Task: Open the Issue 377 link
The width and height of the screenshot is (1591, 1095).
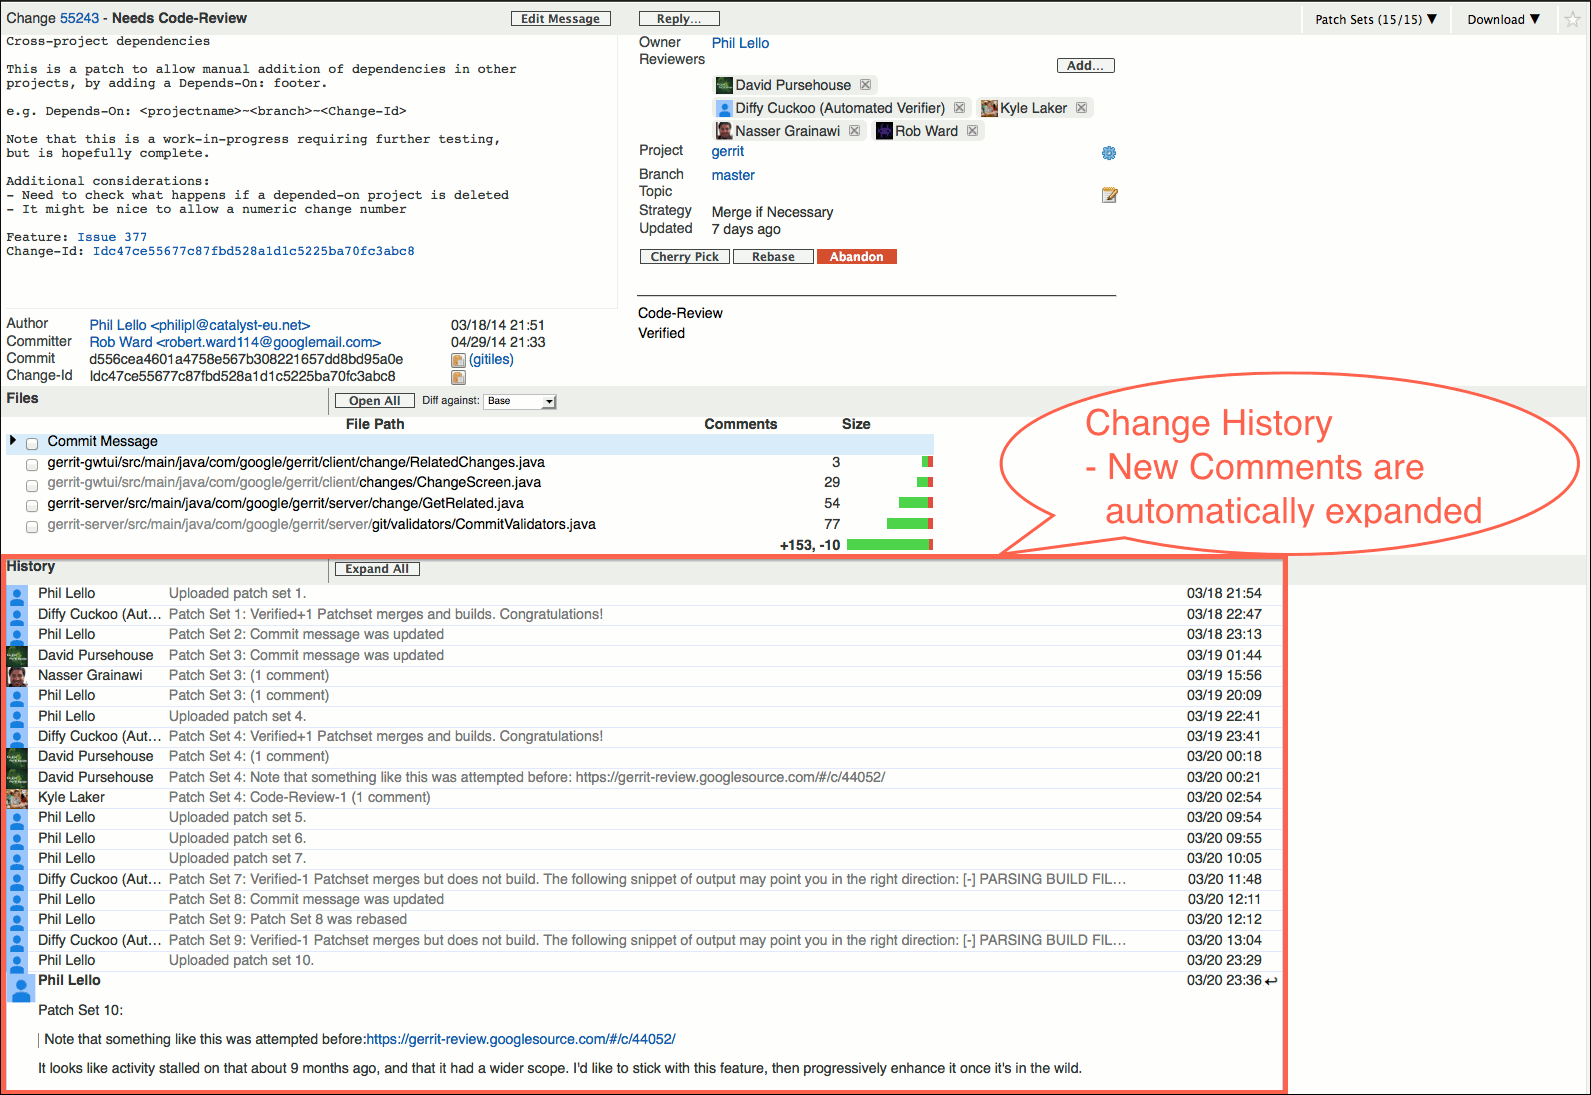Action: pos(112,237)
